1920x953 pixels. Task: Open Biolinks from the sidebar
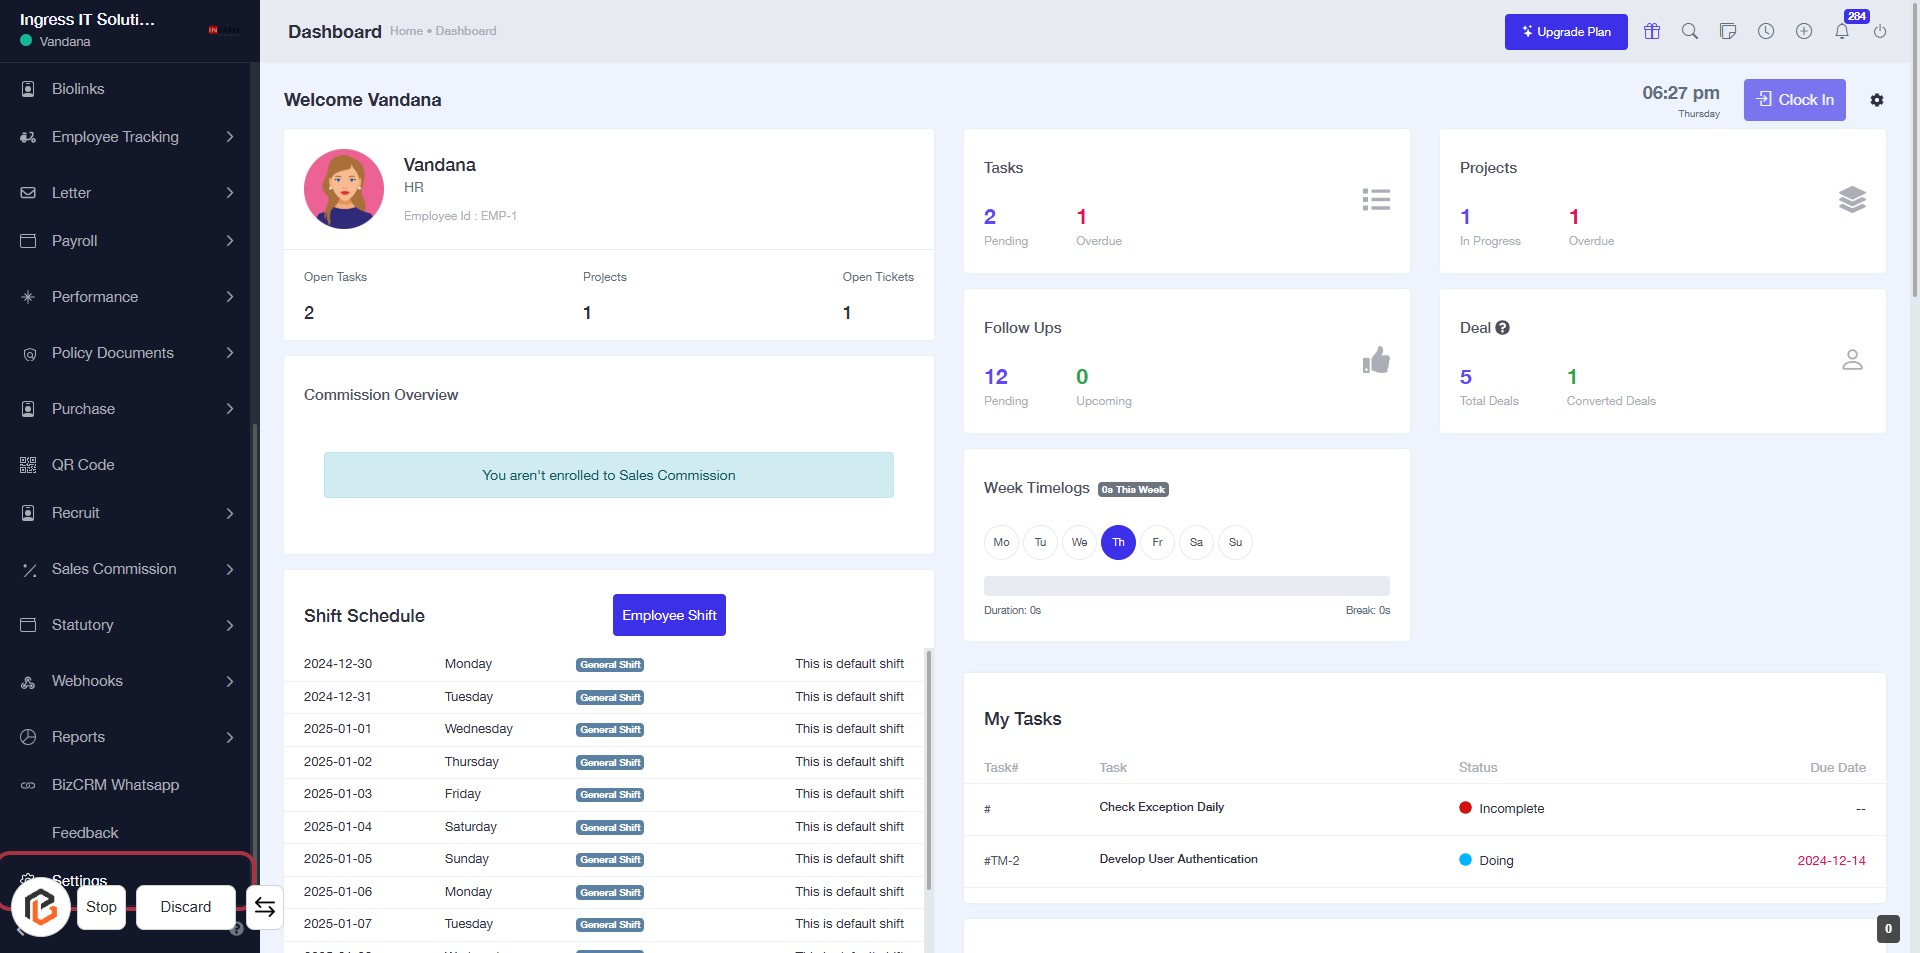(78, 89)
